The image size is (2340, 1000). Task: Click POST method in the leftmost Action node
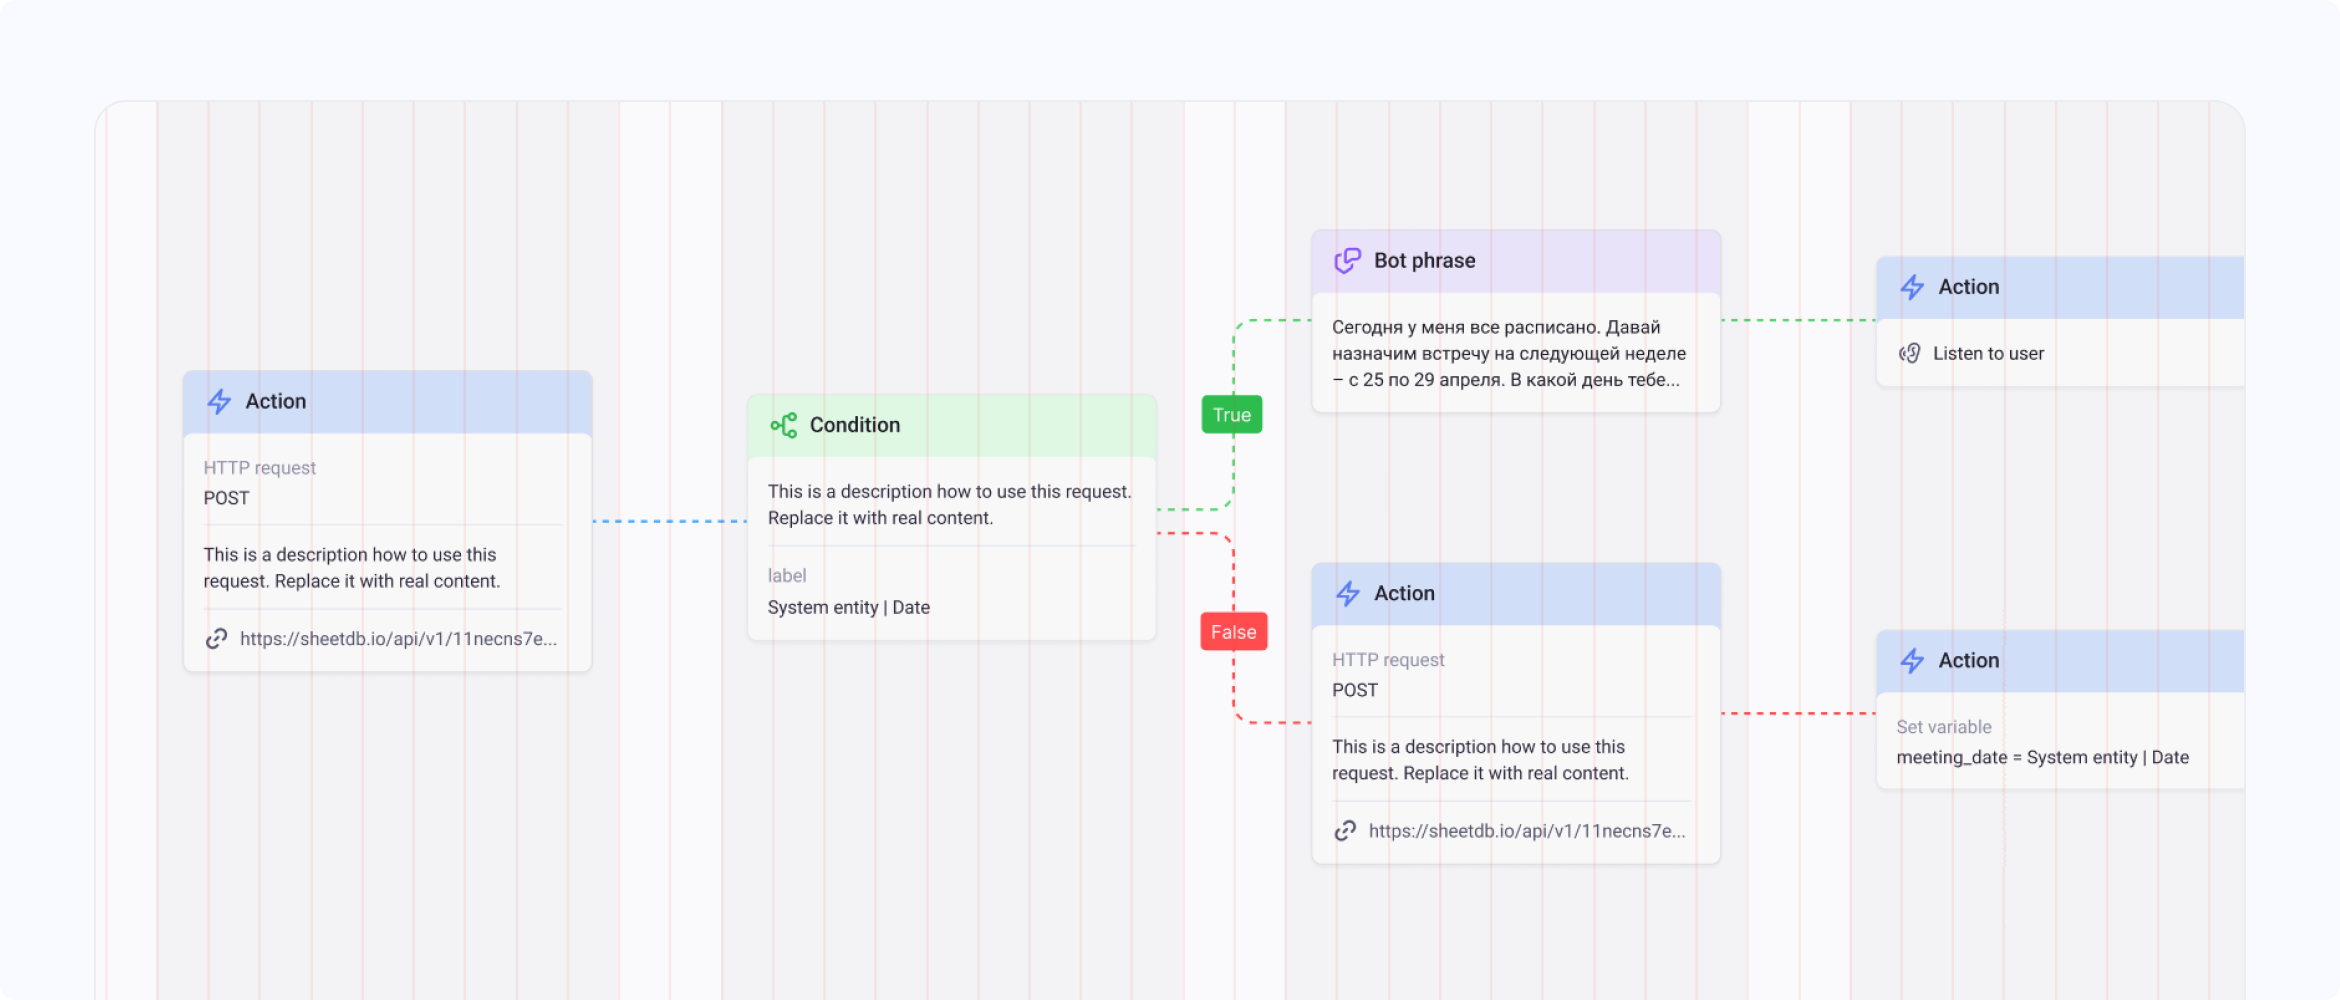[x=227, y=498]
